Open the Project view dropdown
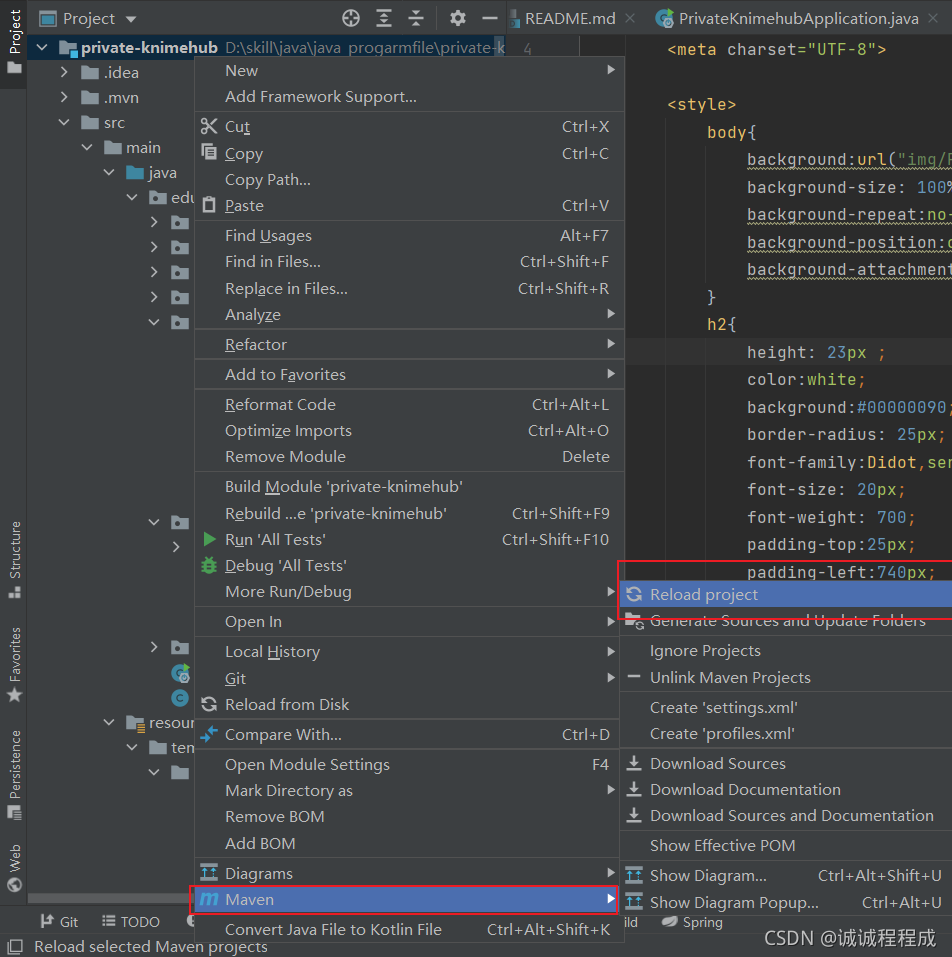Image resolution: width=952 pixels, height=957 pixels. [x=88, y=17]
